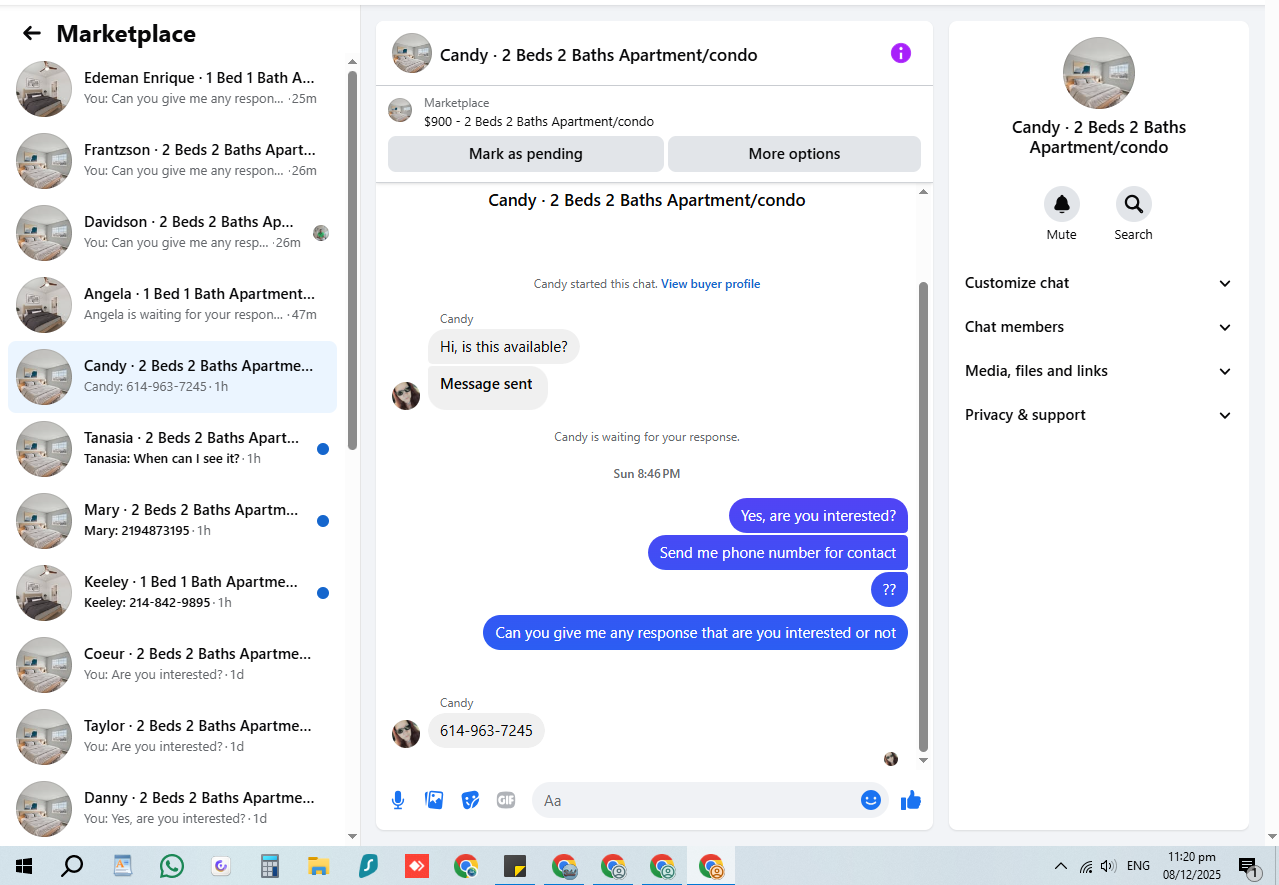Open Edeman Enrique conversation
1279x885 pixels.
pyautogui.click(x=172, y=89)
